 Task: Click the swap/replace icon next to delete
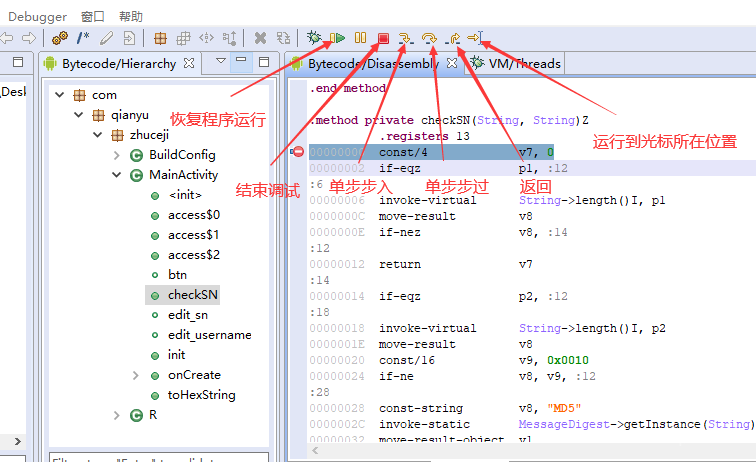click(284, 38)
